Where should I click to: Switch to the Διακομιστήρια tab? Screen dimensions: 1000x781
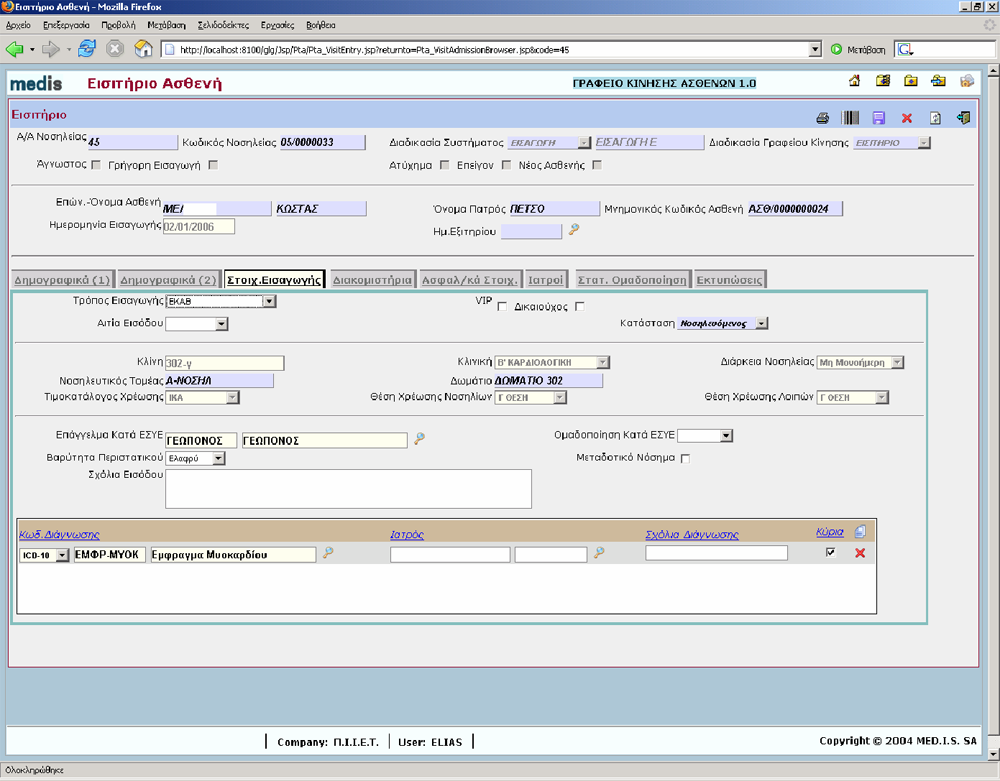tap(371, 280)
